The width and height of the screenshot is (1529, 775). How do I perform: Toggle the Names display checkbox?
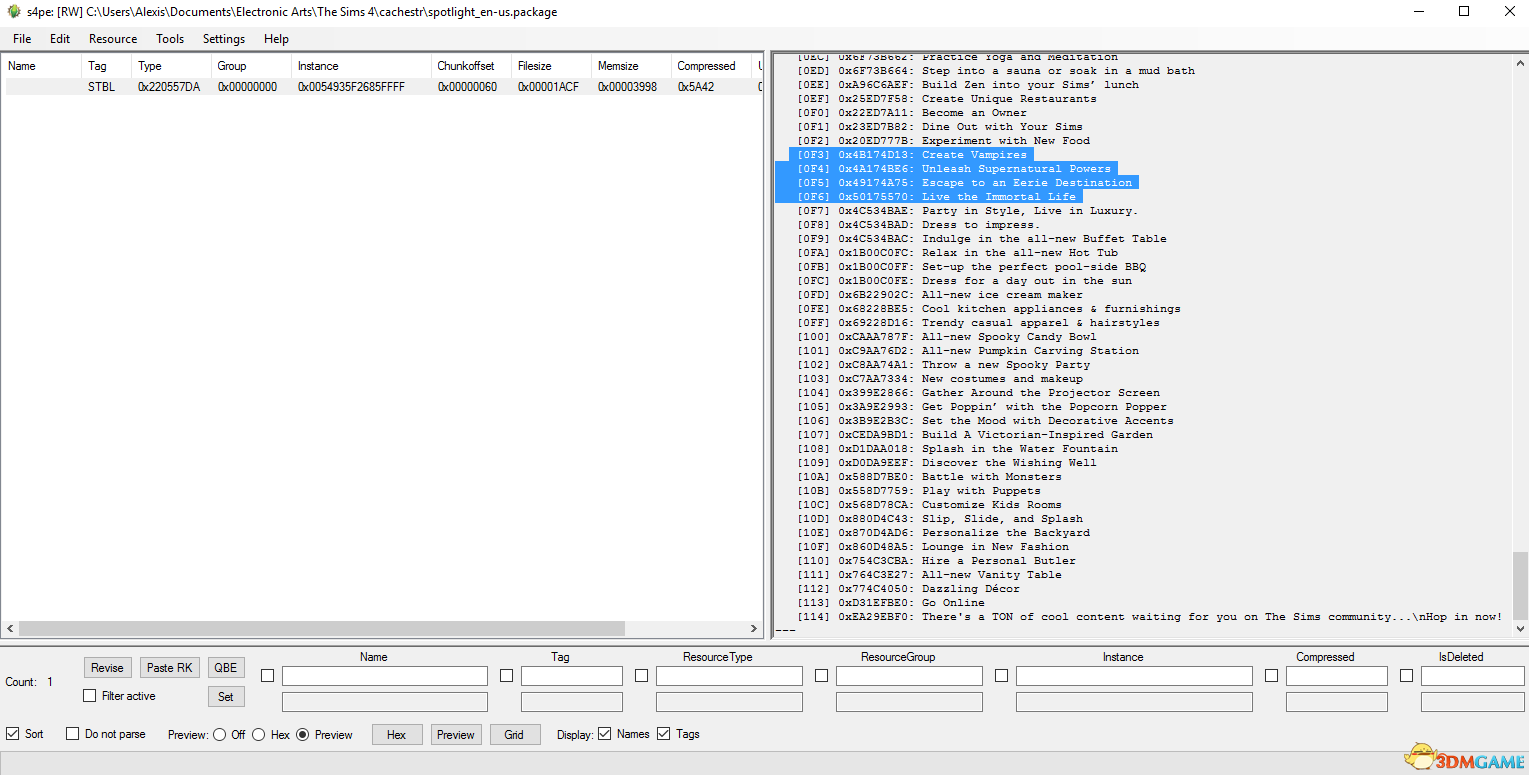click(x=604, y=734)
